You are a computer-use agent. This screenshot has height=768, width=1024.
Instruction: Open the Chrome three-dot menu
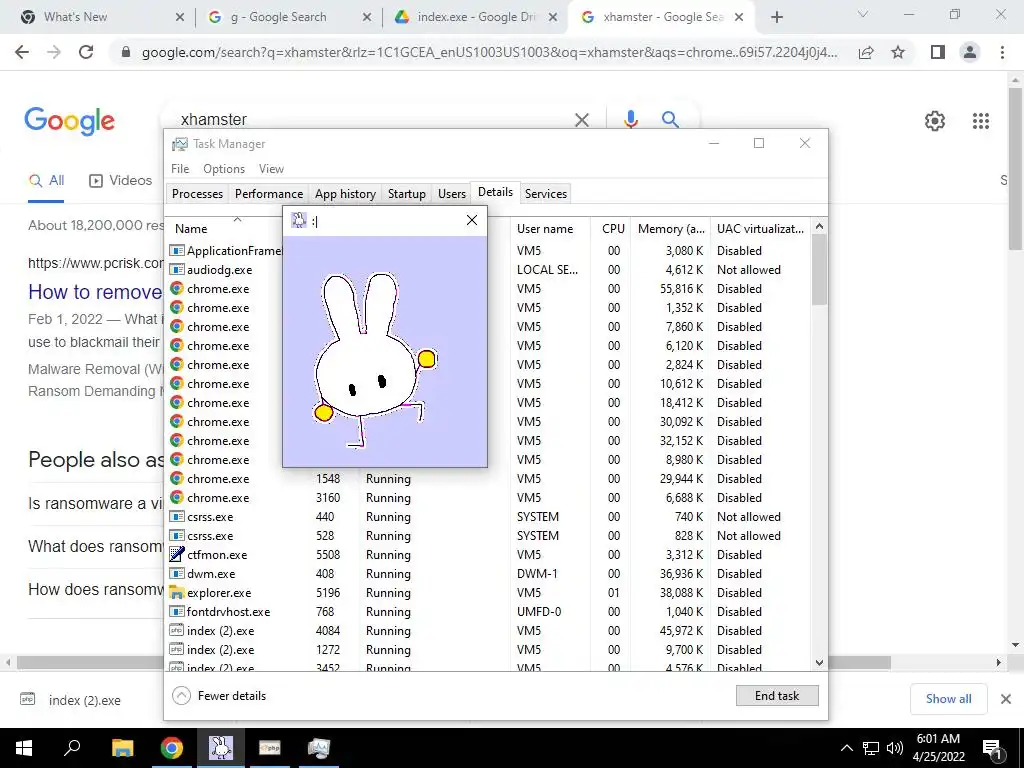tap(1002, 52)
